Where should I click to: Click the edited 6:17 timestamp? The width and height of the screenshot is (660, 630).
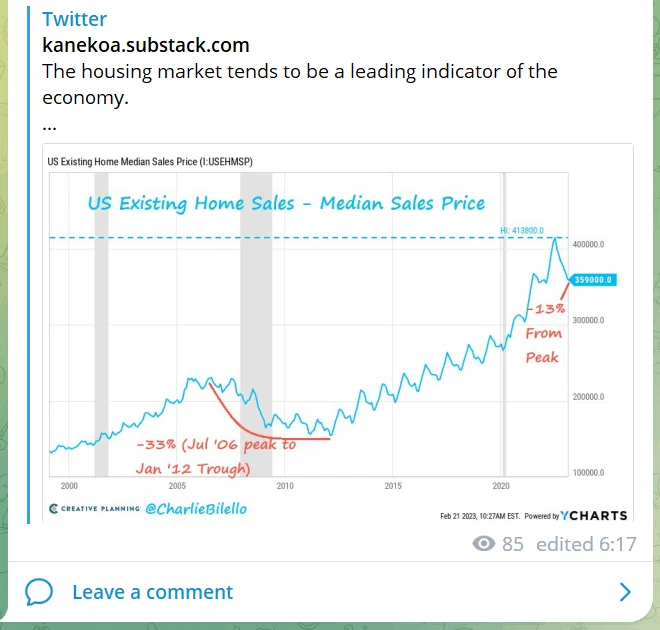point(586,544)
